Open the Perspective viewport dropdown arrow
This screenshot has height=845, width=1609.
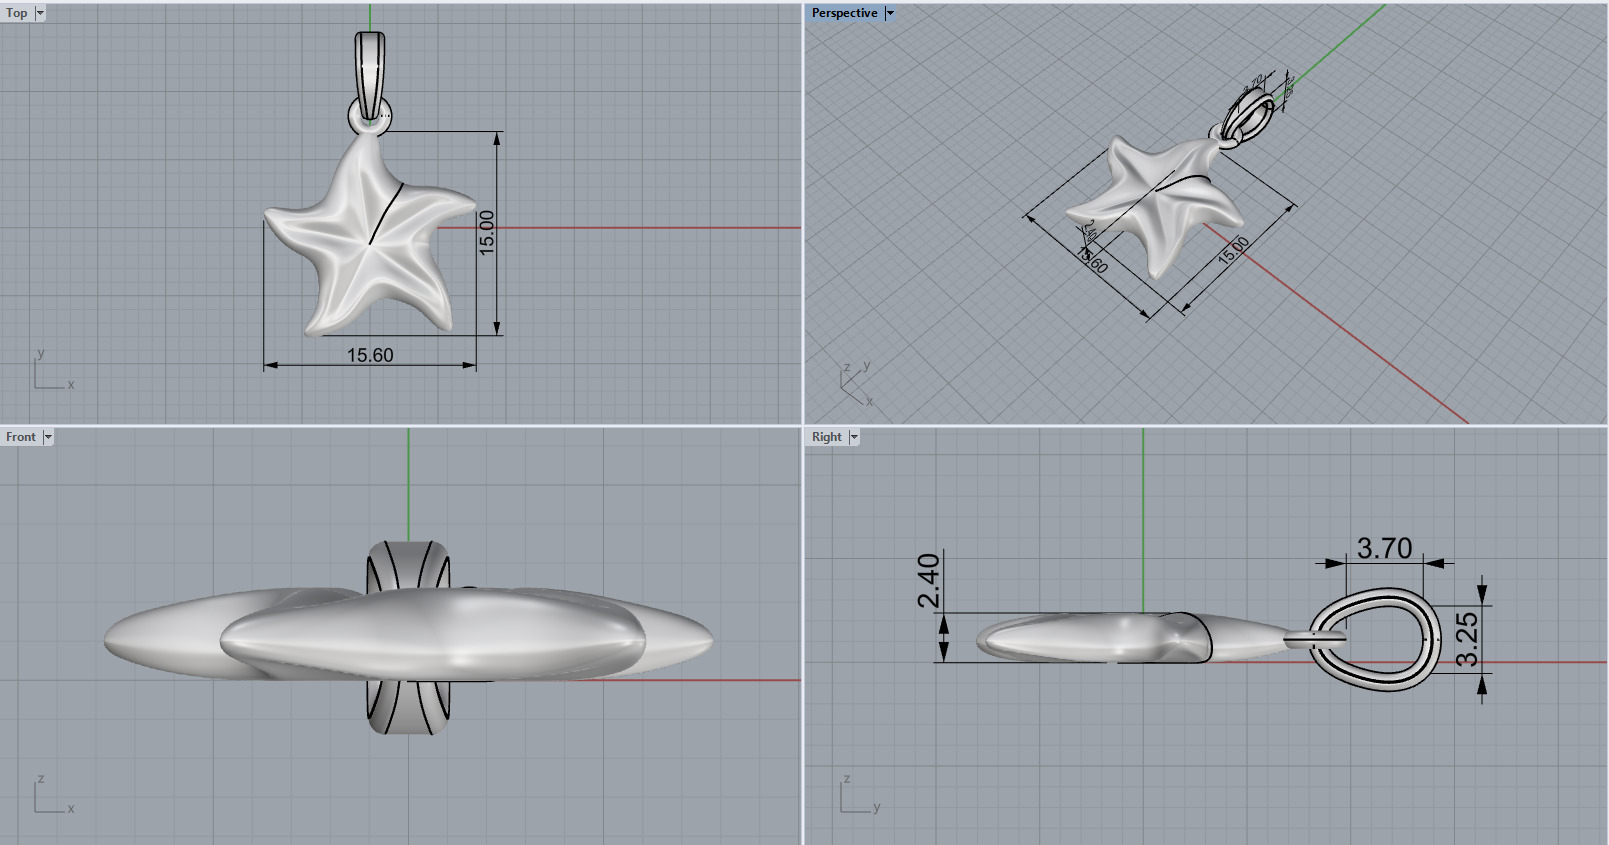(x=889, y=13)
